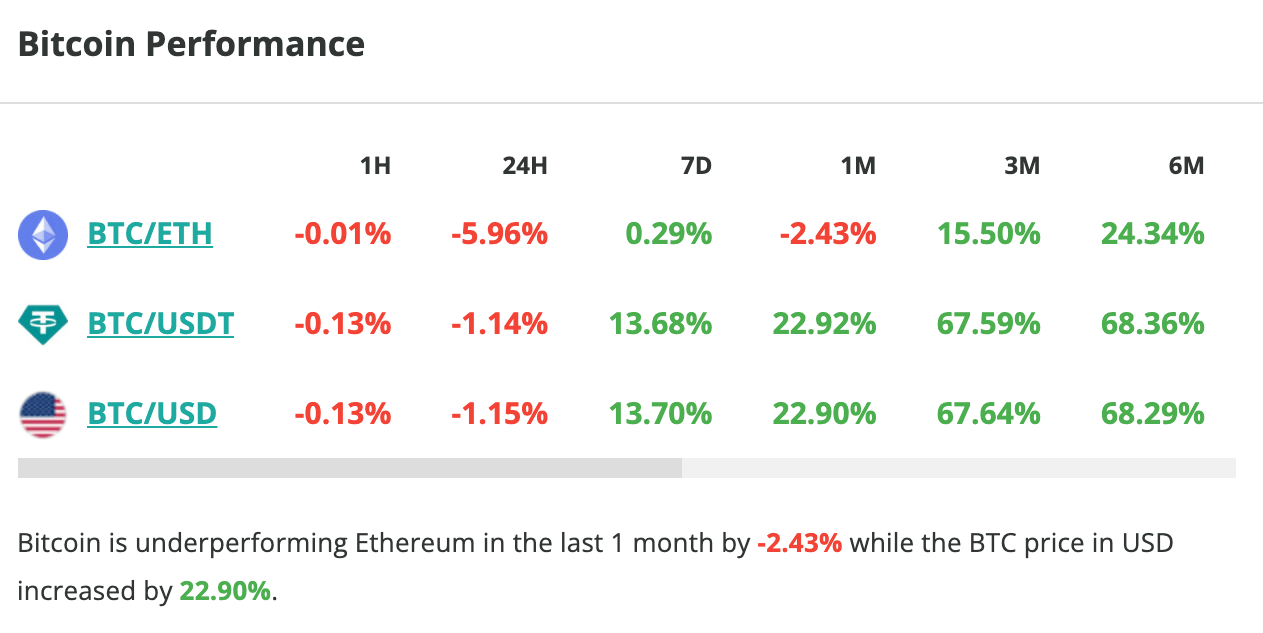Click the BTC/USDT 7D value 13.68%
Viewport: 1263px width, 633px height.
tap(660, 324)
